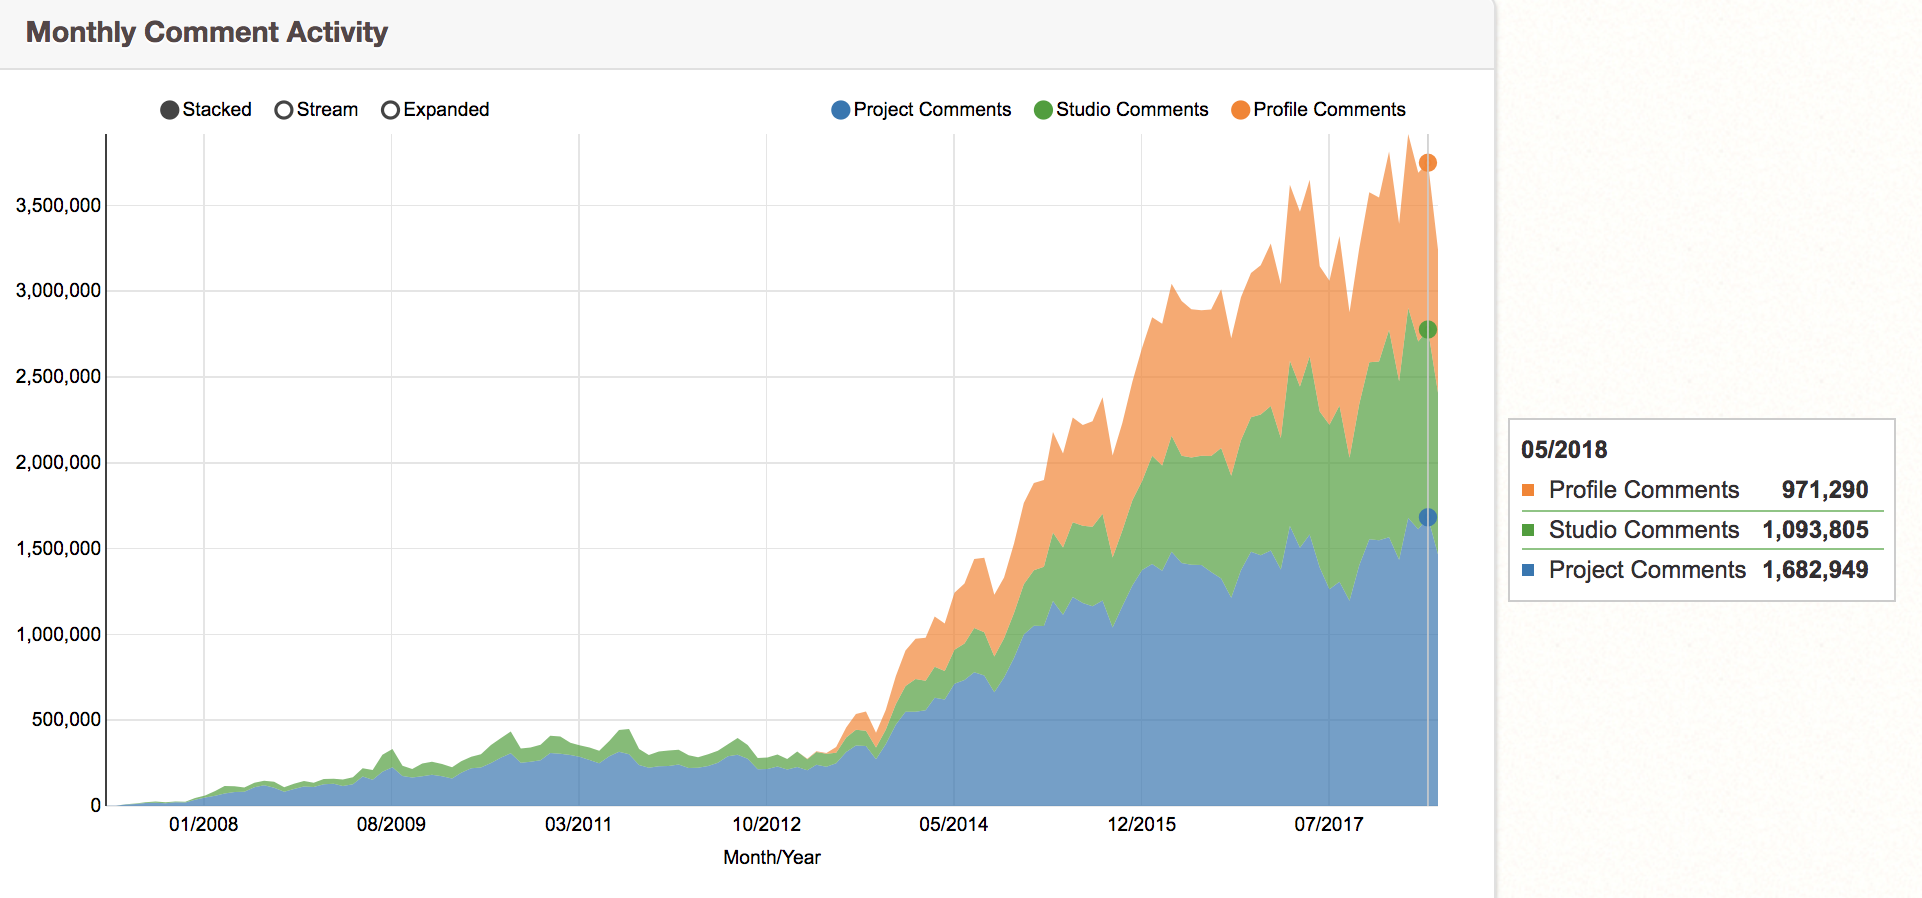Screen dimensions: 1922x898
Task: Click the 03/2011 x-axis label
Action: (x=578, y=824)
